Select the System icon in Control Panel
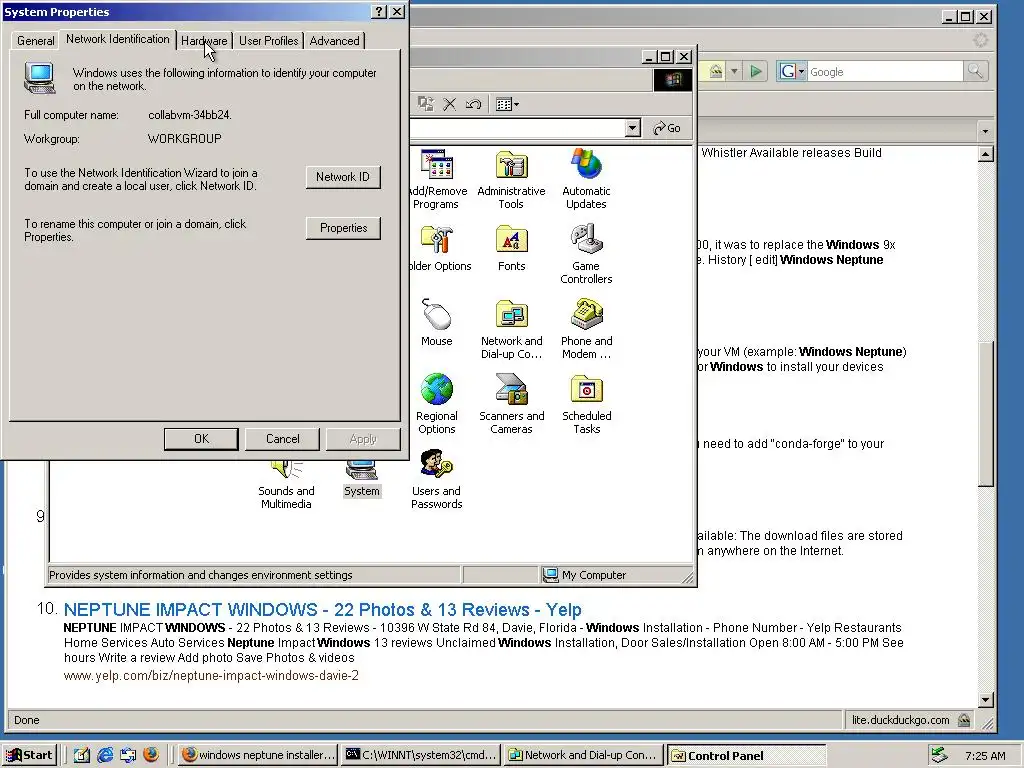Viewport: 1024px width, 768px height. coord(361,480)
